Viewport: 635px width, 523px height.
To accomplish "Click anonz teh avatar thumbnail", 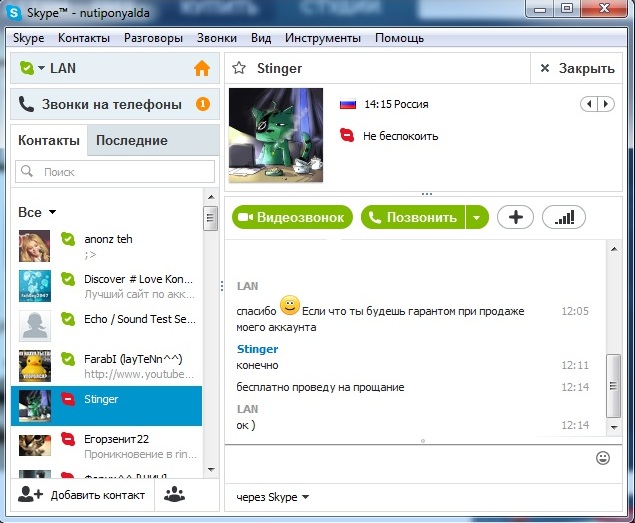I will (x=35, y=246).
